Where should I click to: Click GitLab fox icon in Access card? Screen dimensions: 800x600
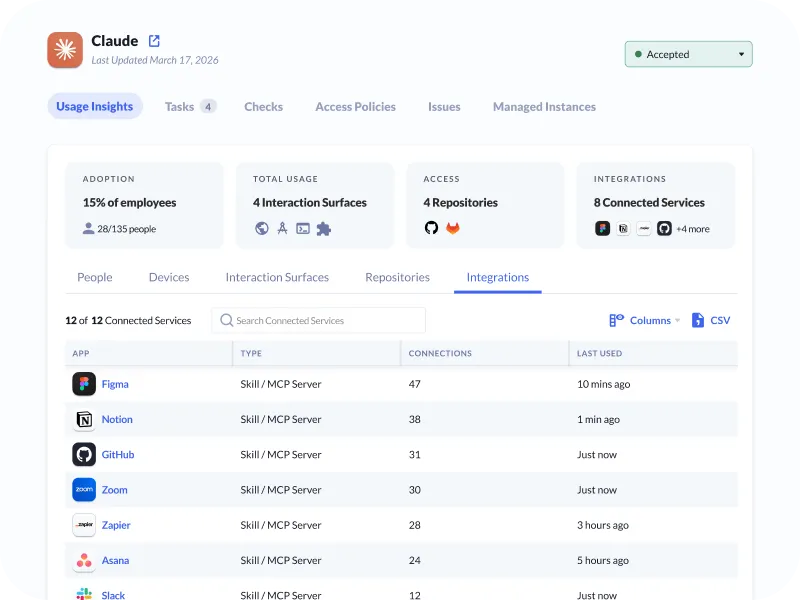(453, 228)
